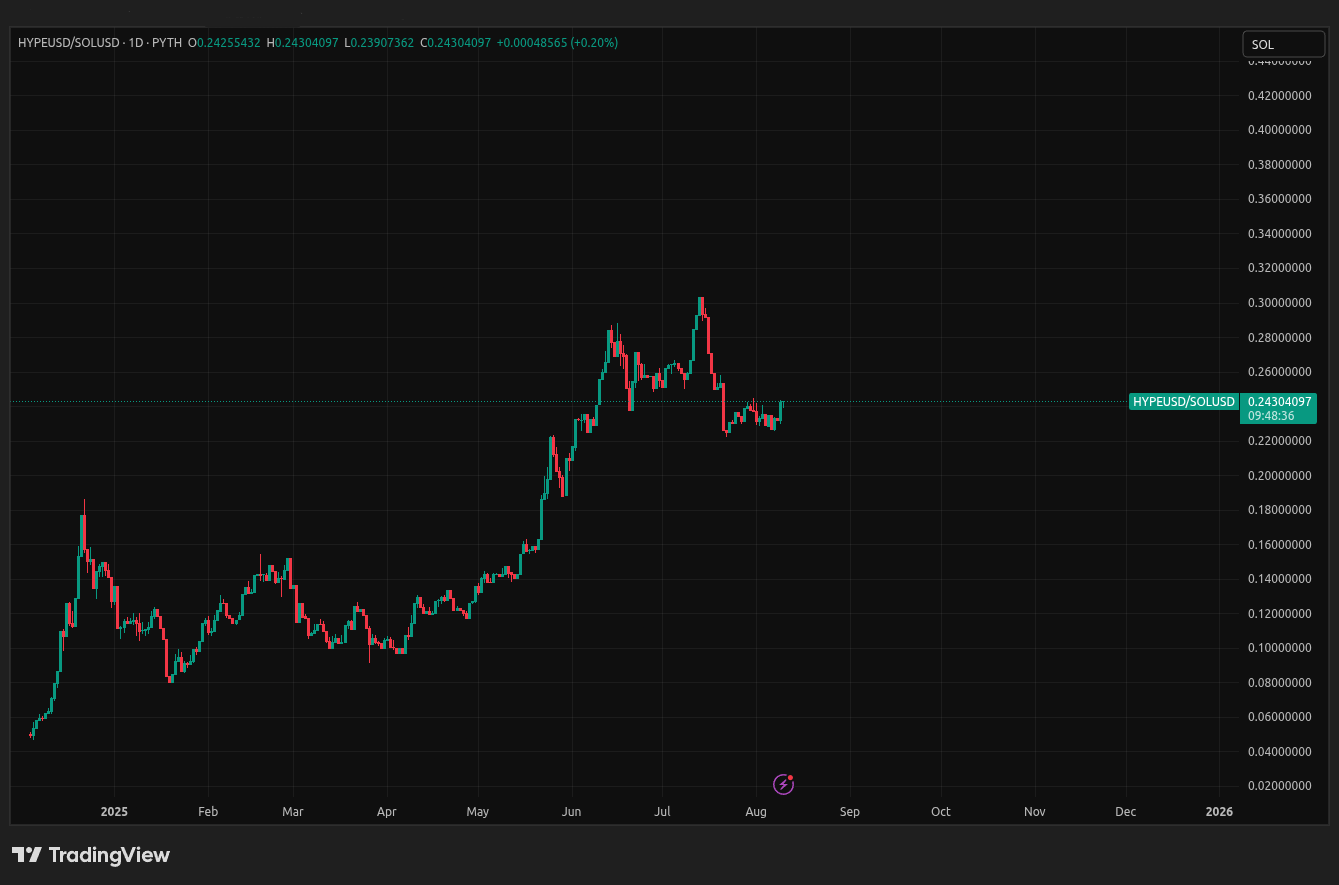Click the HYPEUSD/SOLUSD price label tag
Viewport: 1339px width, 885px height.
tap(1183, 401)
